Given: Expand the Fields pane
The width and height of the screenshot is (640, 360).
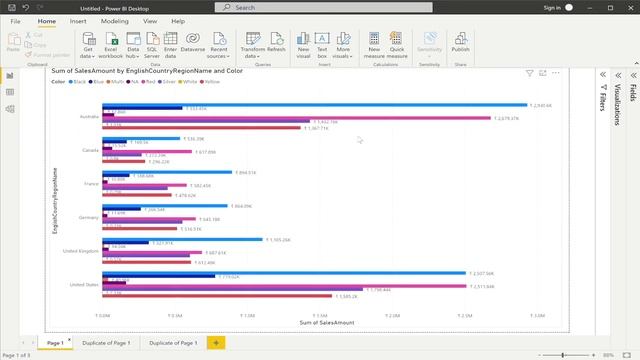Looking at the screenshot, I should pos(633,76).
